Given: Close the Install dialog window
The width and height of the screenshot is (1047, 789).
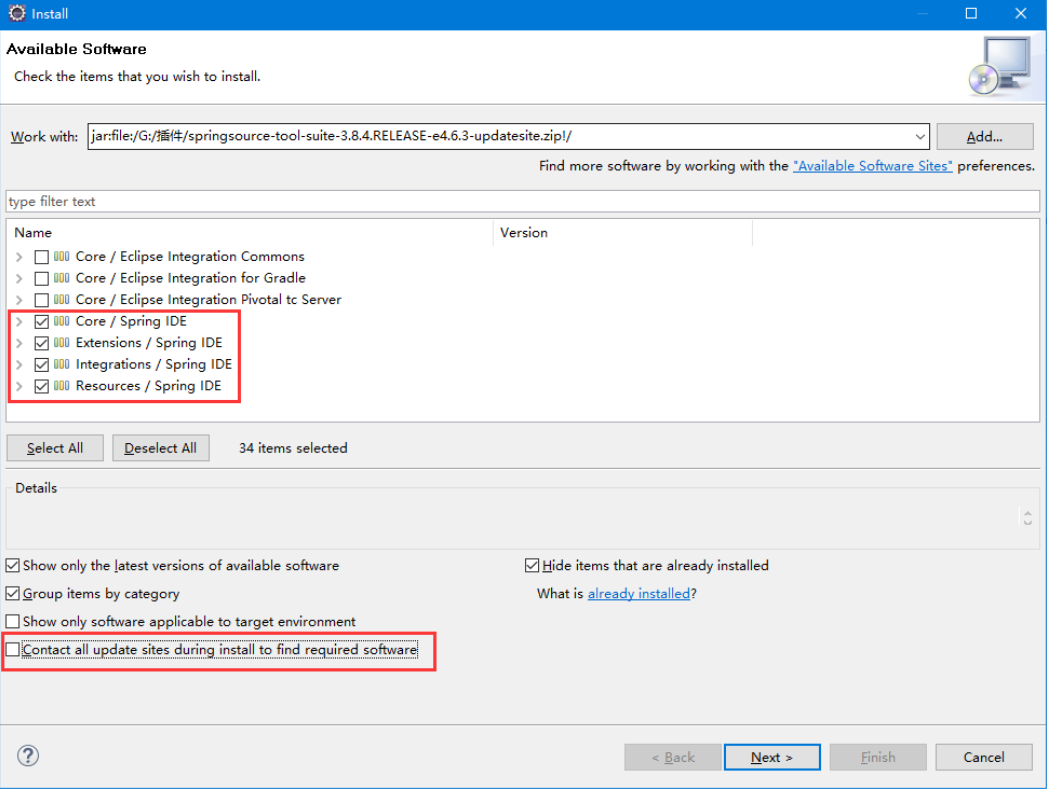Looking at the screenshot, I should pyautogui.click(x=1021, y=13).
